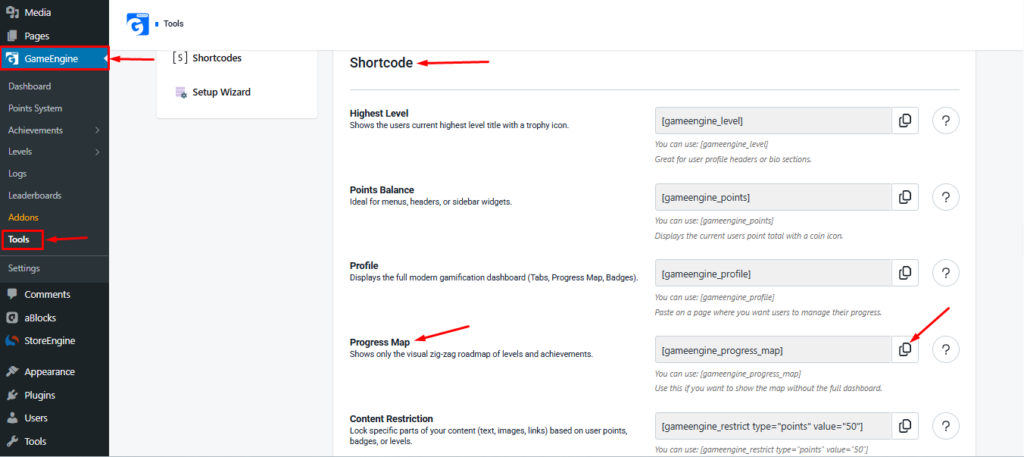
Task: Click 'Great for user profile headers' hint
Action: tap(733, 159)
